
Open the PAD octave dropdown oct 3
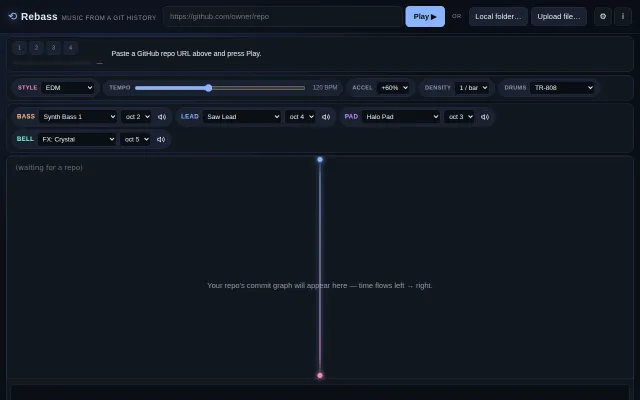tap(459, 117)
